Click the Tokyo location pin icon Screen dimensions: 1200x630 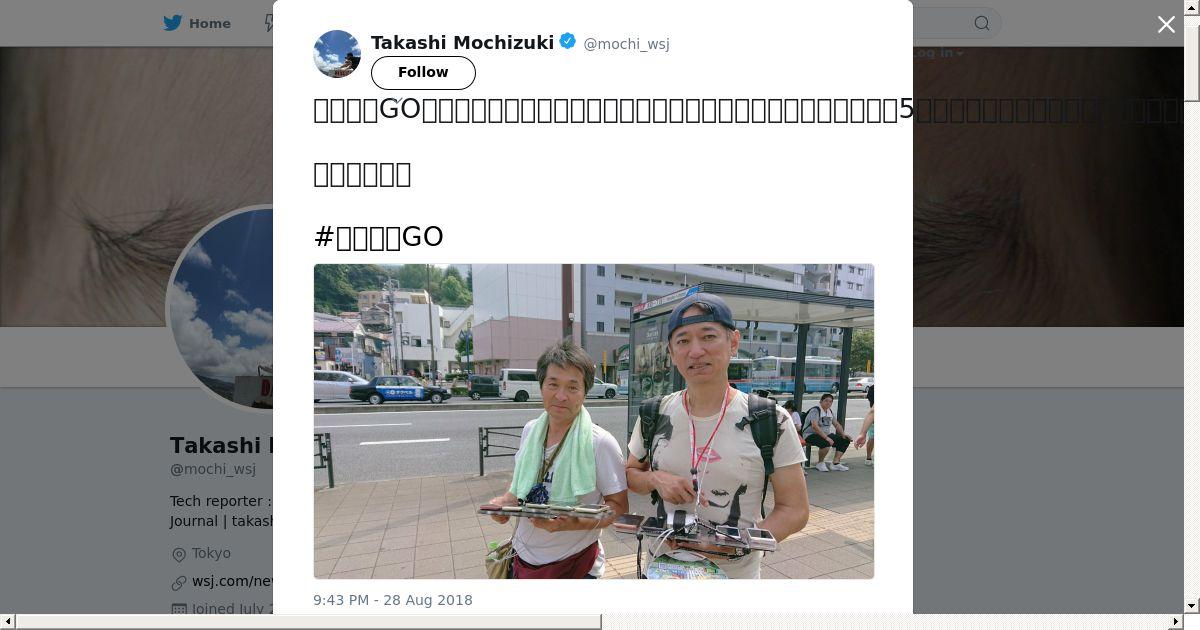(x=179, y=554)
